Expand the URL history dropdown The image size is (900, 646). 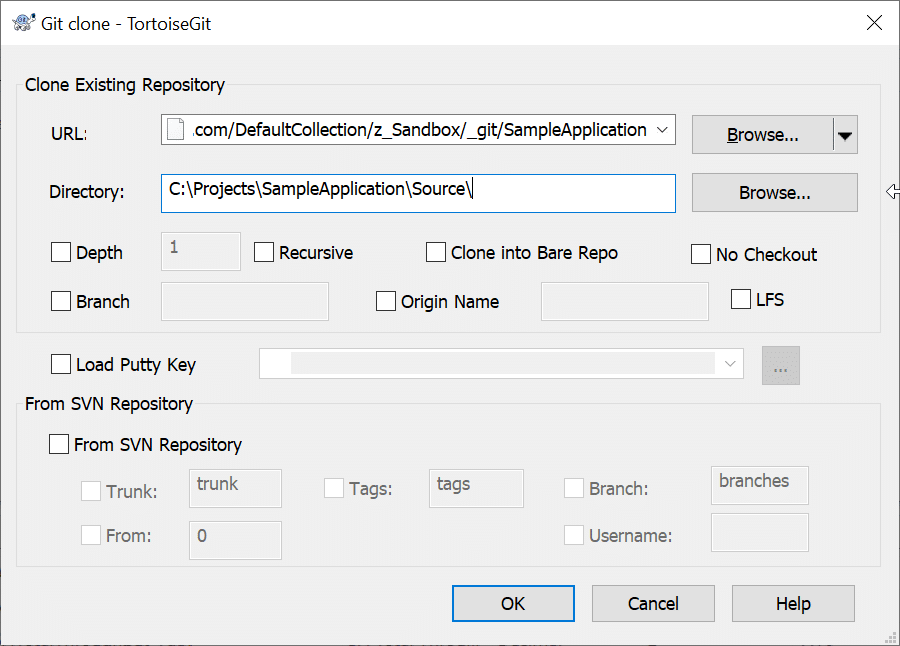662,130
